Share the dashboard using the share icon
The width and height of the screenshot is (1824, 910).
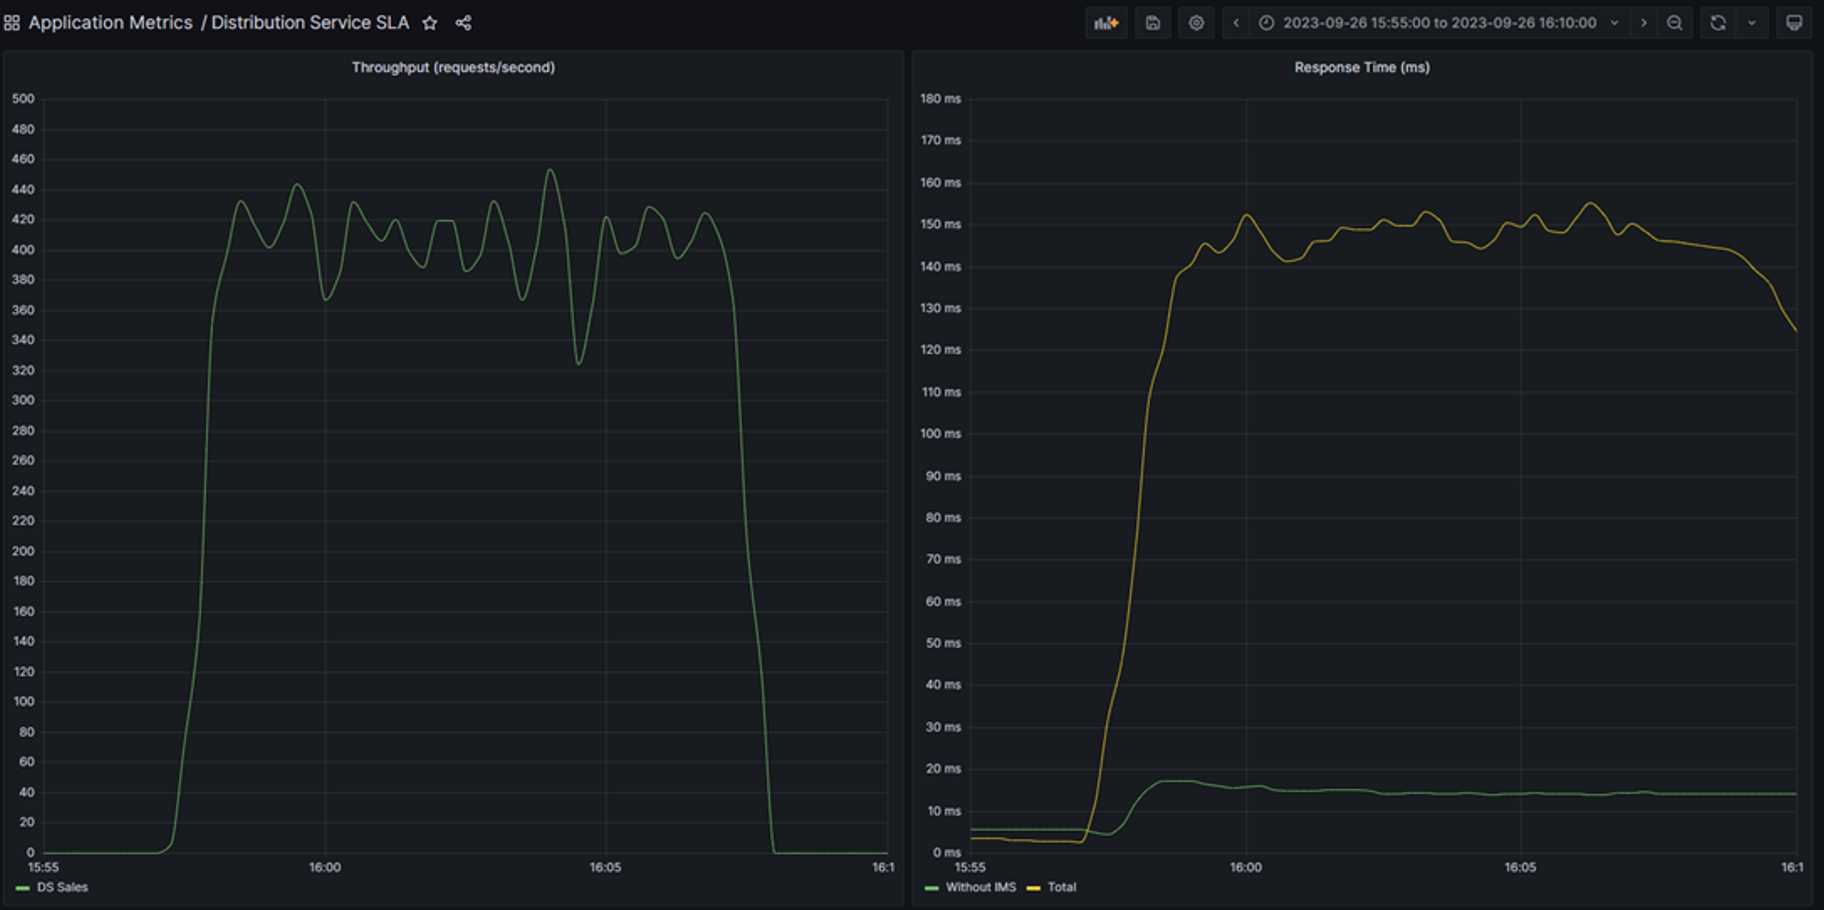coord(464,22)
